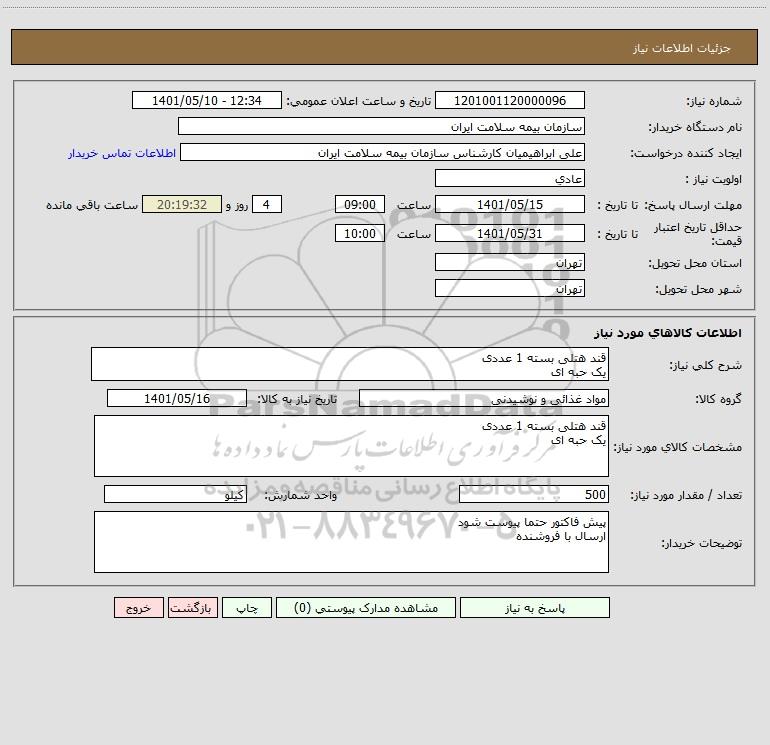Click the validity time field 10:00
The height and width of the screenshot is (745, 770).
click(359, 233)
